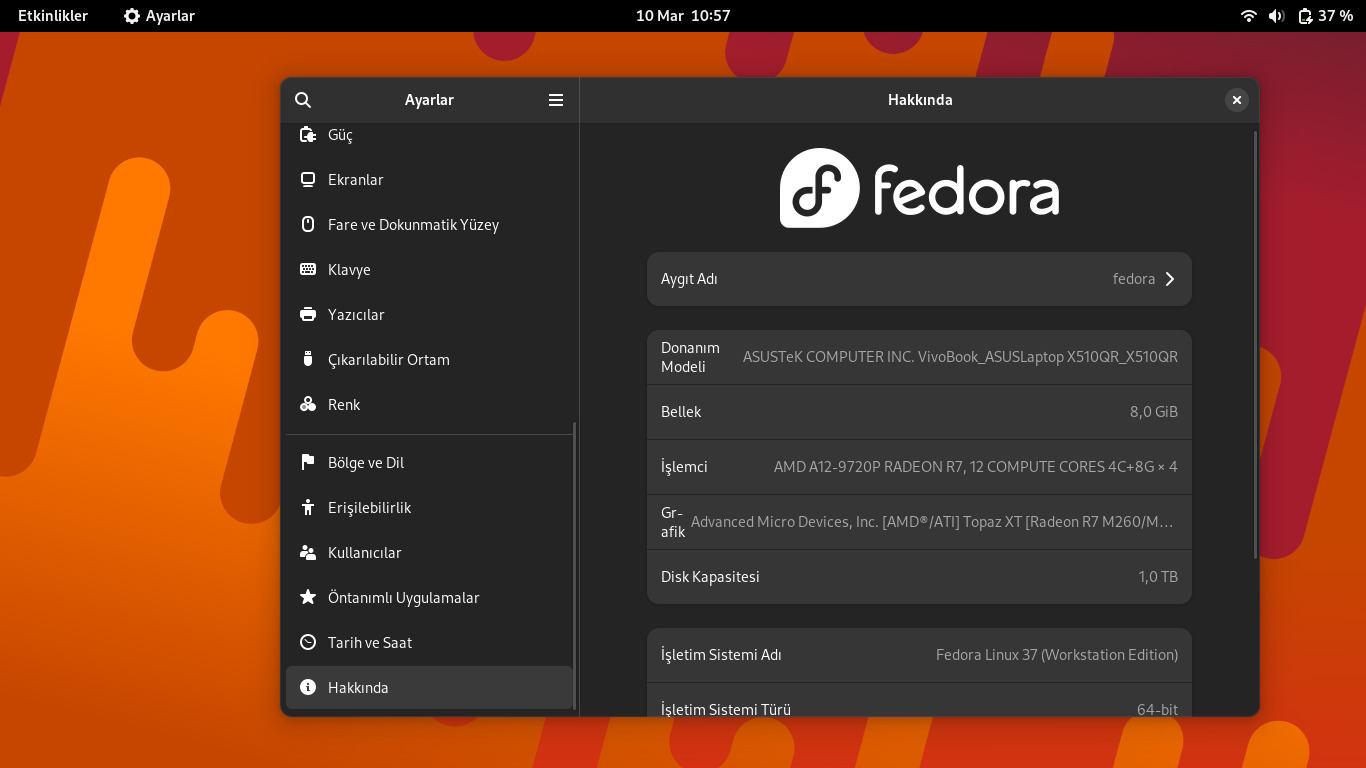The width and height of the screenshot is (1366, 768).
Task: Click the Ekranlar display icon
Action: pos(308,180)
